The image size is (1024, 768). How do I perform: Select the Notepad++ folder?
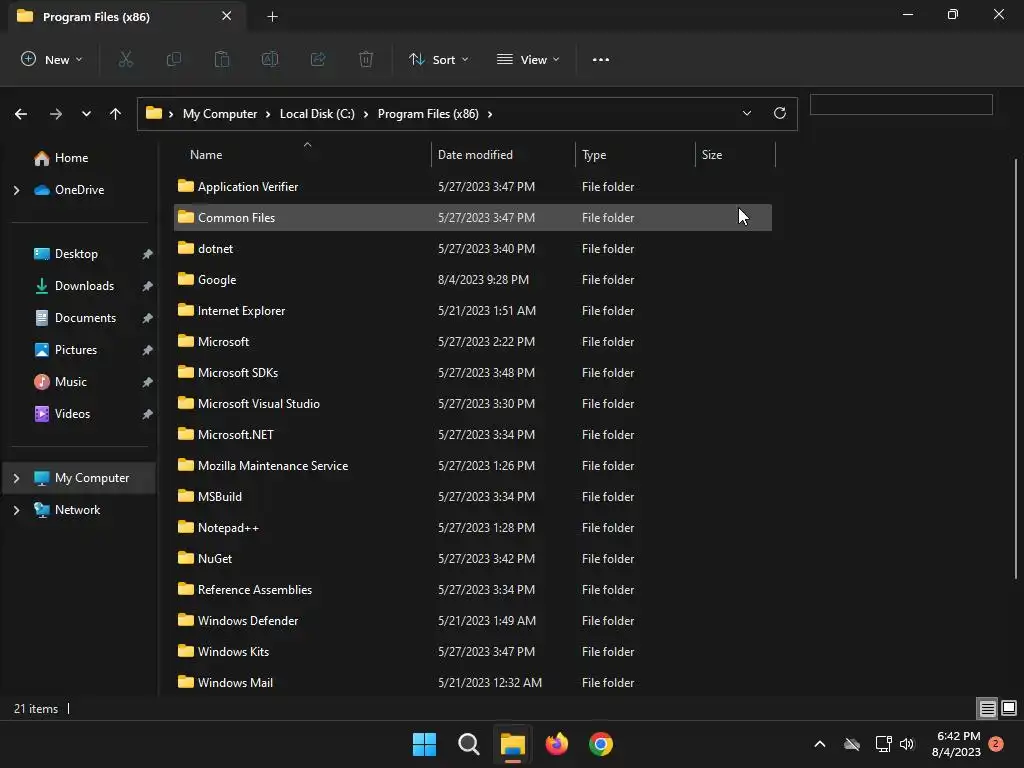pos(473,528)
